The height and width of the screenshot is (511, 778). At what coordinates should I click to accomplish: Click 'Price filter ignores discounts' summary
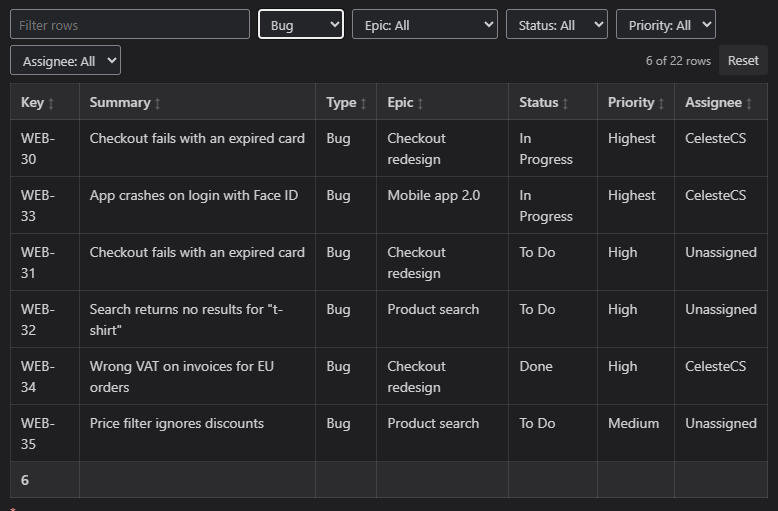point(177,424)
